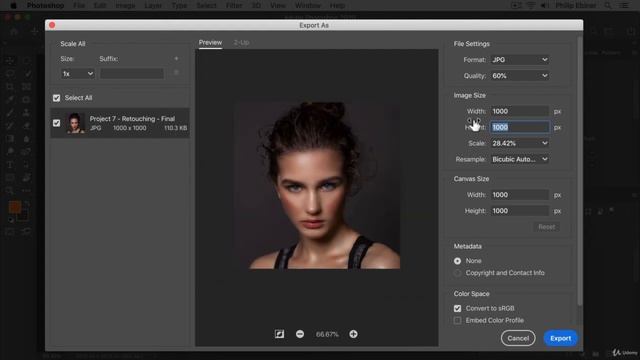Image resolution: width=640 pixels, height=360 pixels.
Task: Zoom out preview with minus icon
Action: 300,334
